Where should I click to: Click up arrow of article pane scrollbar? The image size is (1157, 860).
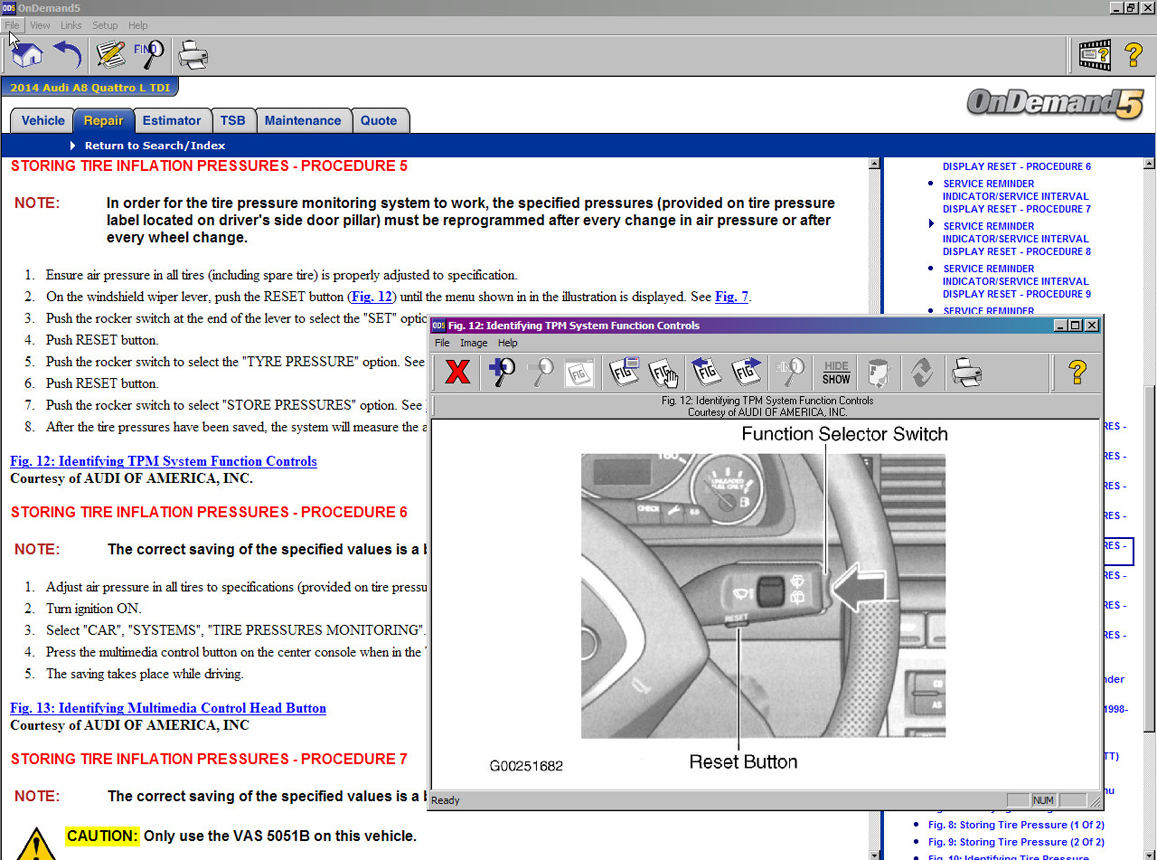pos(874,164)
